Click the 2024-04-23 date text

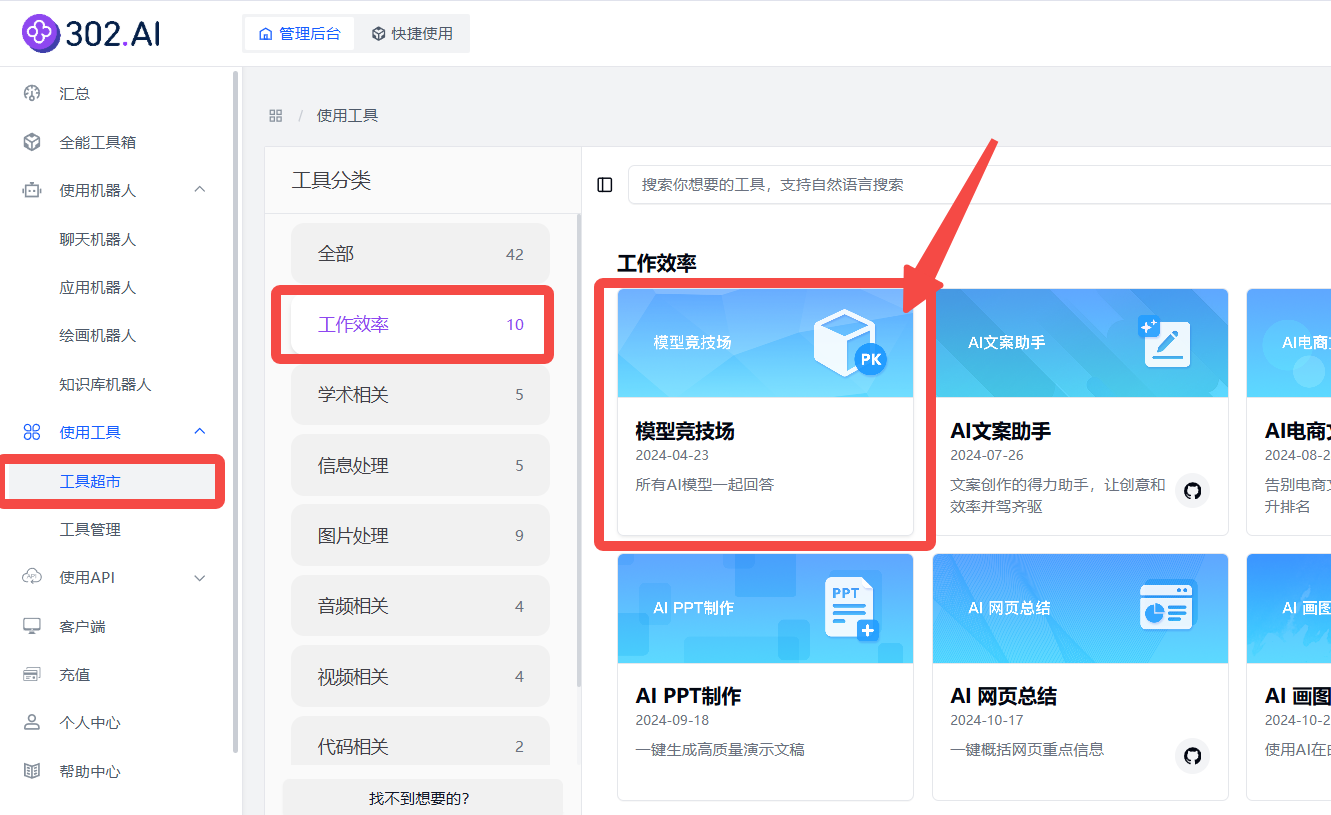[672, 455]
